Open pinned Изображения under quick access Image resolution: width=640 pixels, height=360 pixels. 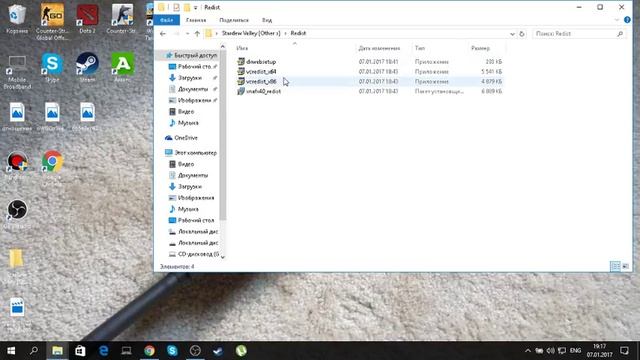click(x=194, y=100)
